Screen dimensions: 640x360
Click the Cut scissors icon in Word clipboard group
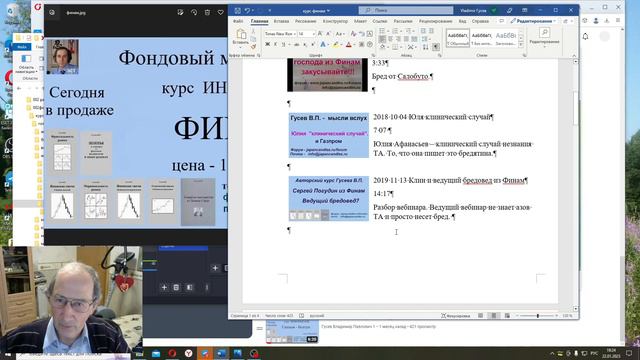pyautogui.click(x=253, y=31)
